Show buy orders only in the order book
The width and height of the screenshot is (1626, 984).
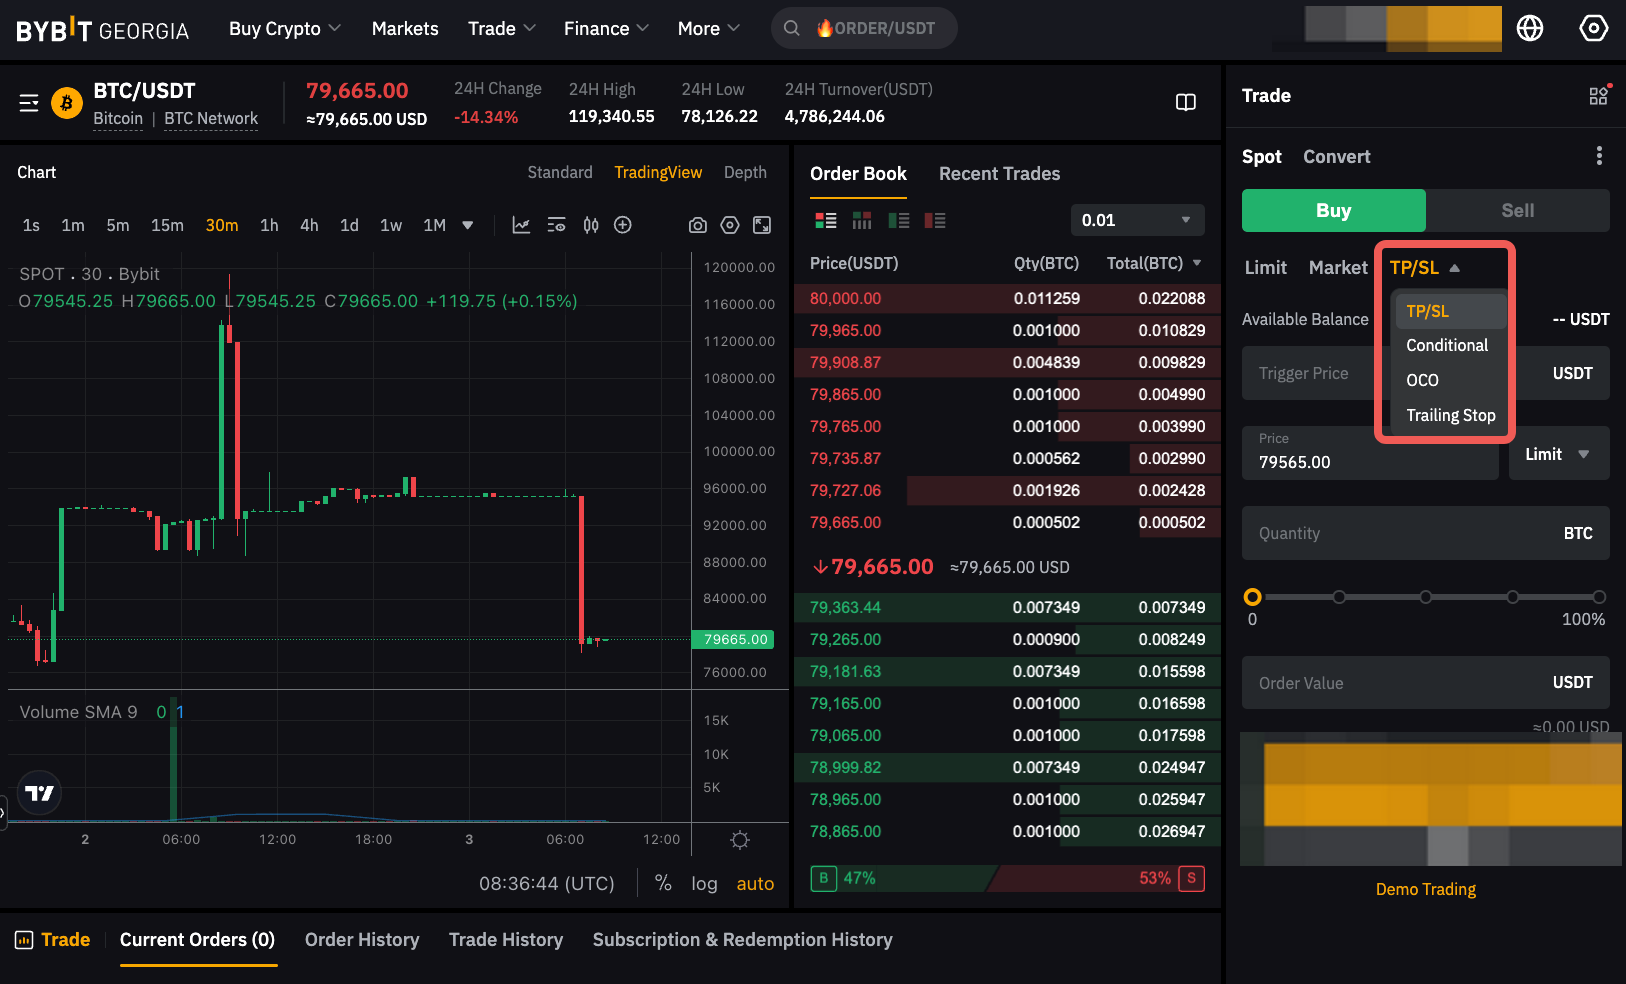click(x=898, y=220)
